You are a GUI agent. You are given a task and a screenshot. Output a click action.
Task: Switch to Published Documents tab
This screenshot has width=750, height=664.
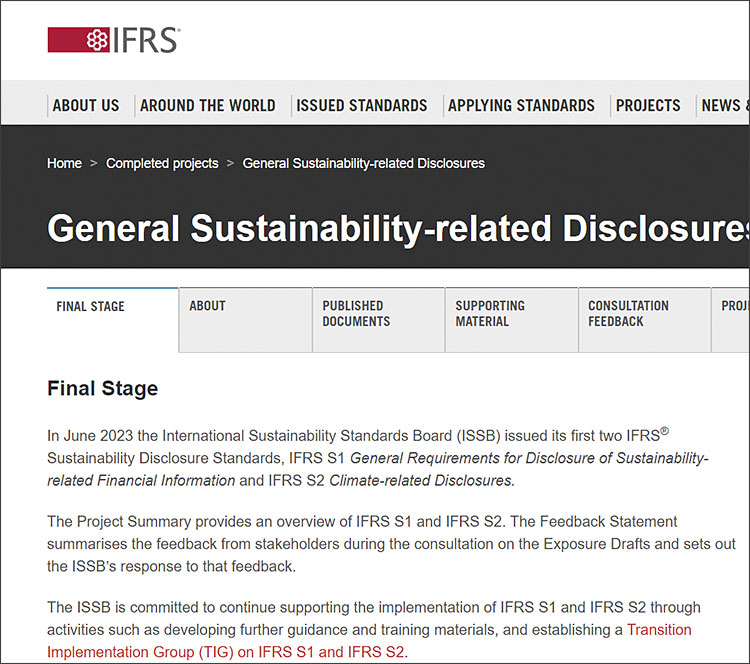coord(378,320)
